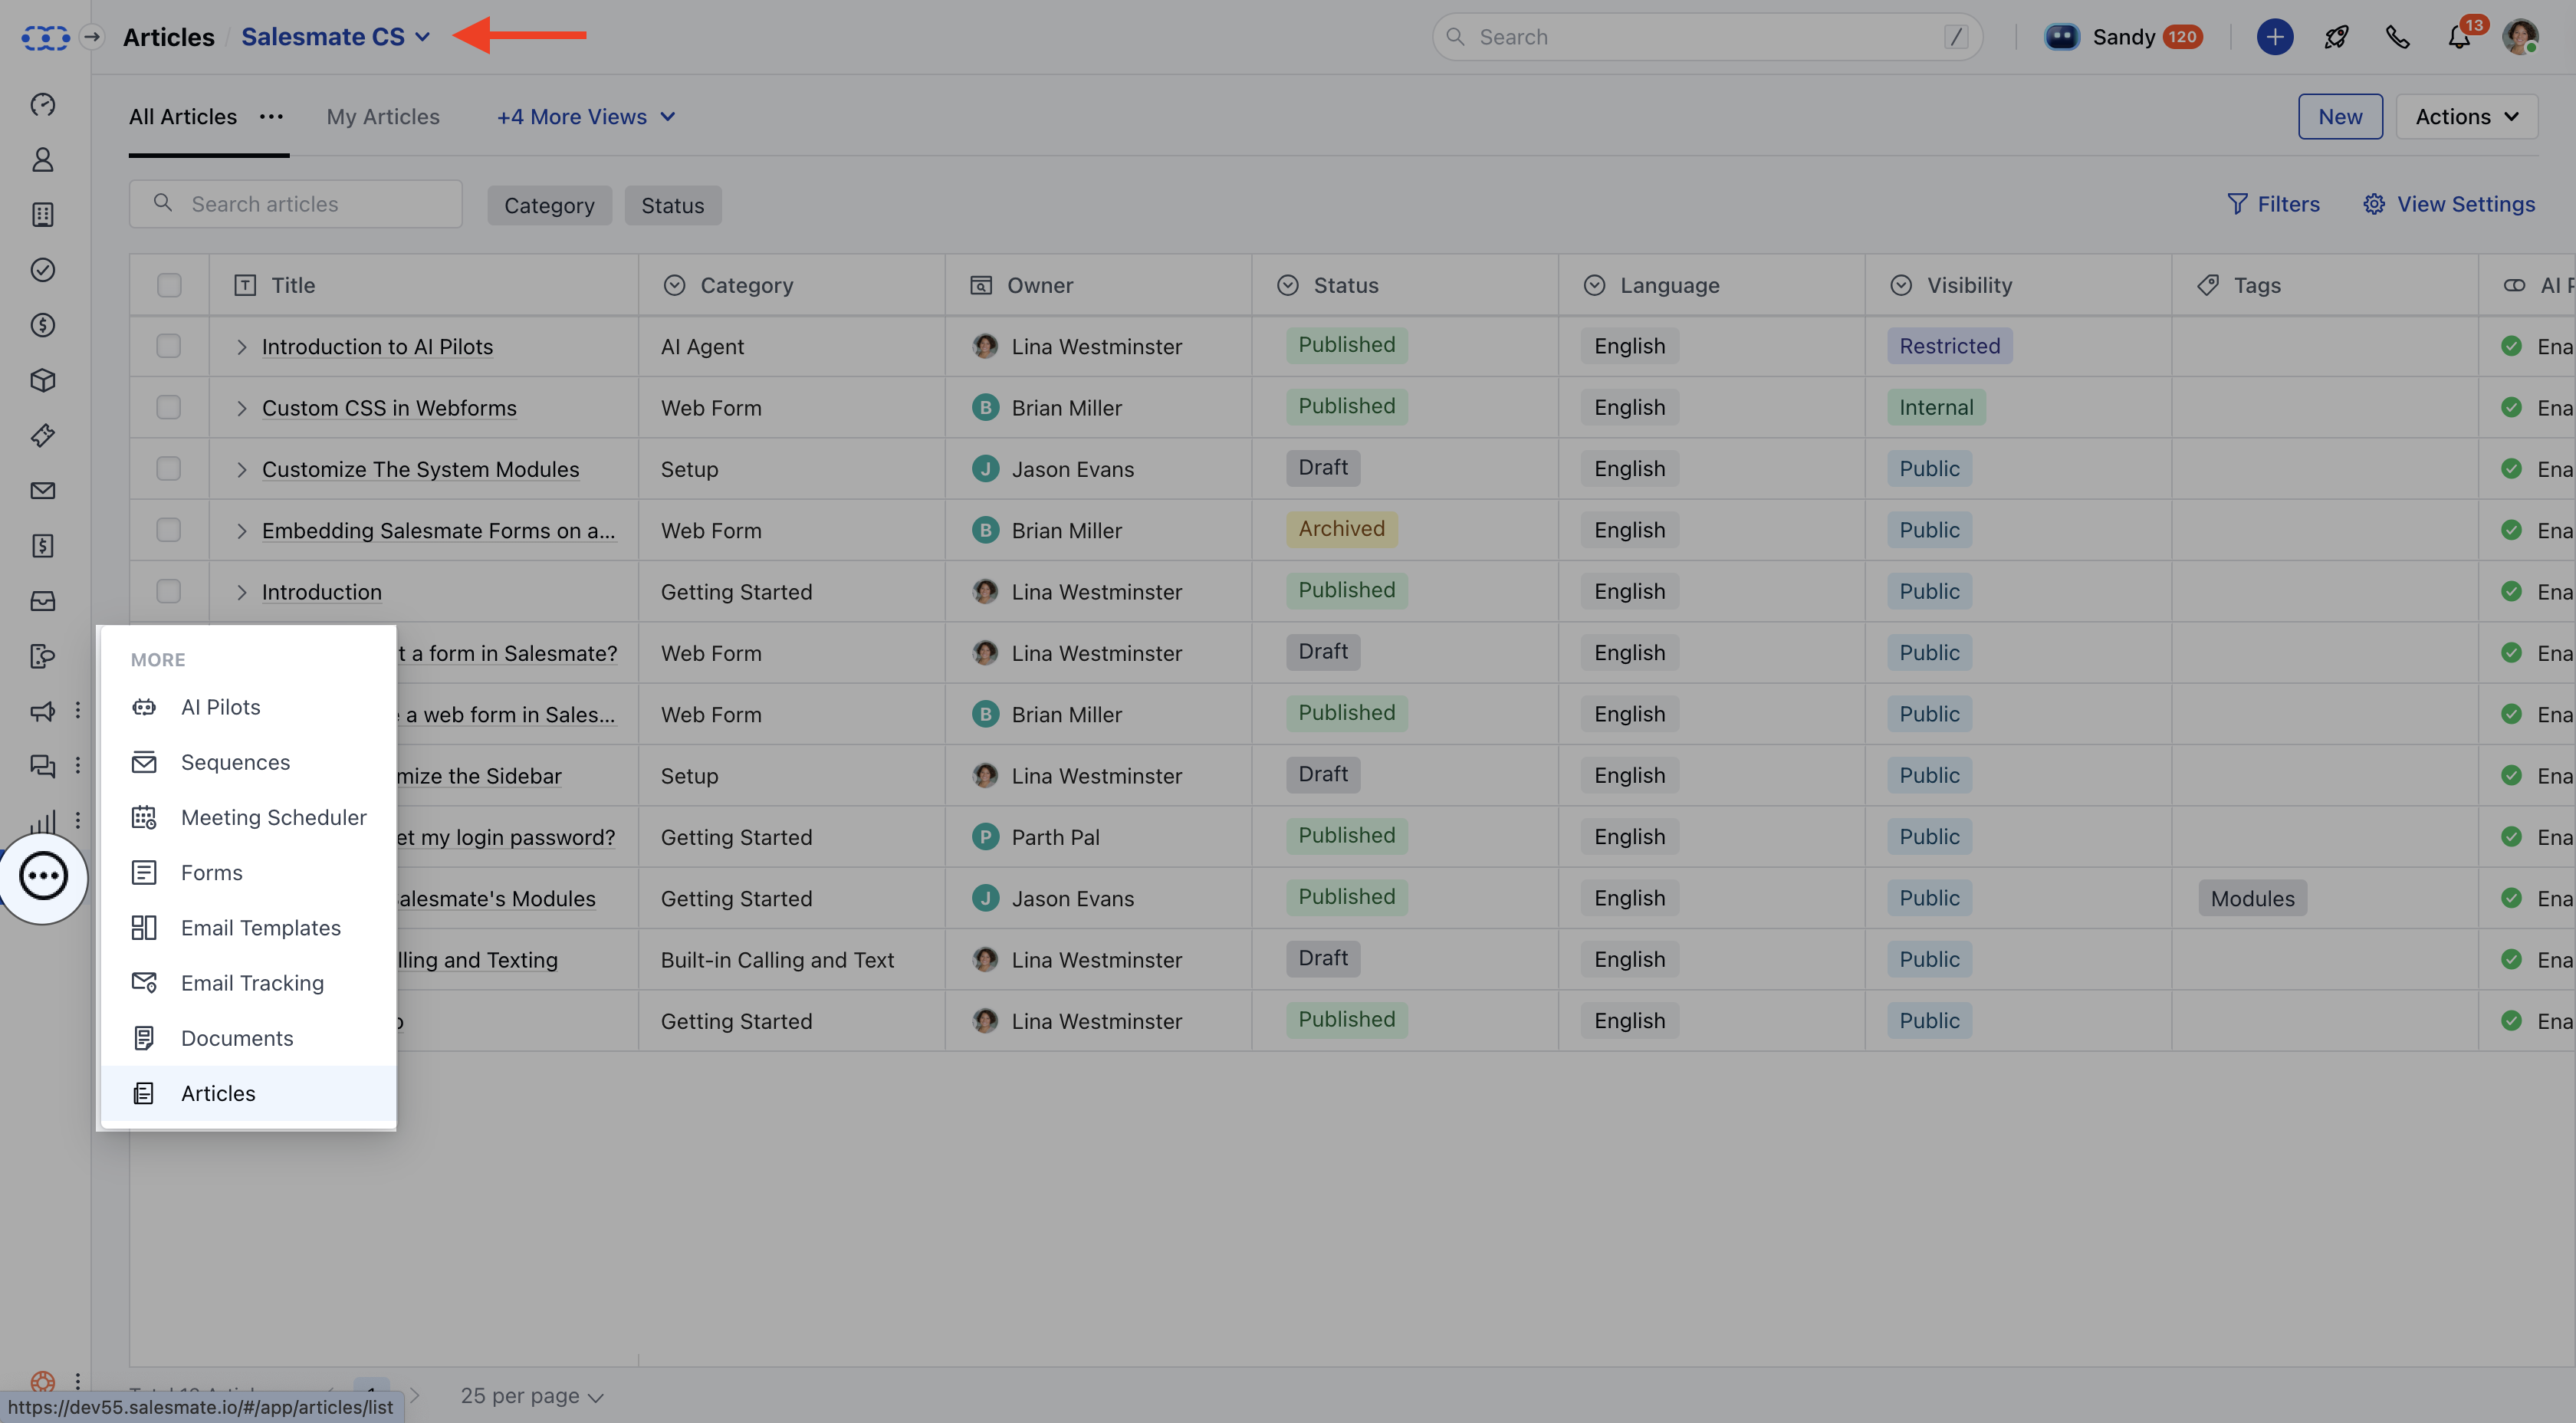2576x1423 pixels.
Task: Click the rocket icon in header
Action: 2336,37
